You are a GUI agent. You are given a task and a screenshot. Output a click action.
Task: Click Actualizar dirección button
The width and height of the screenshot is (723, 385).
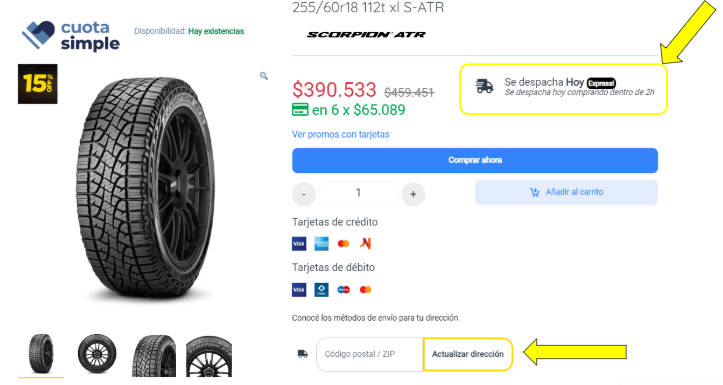click(x=468, y=354)
